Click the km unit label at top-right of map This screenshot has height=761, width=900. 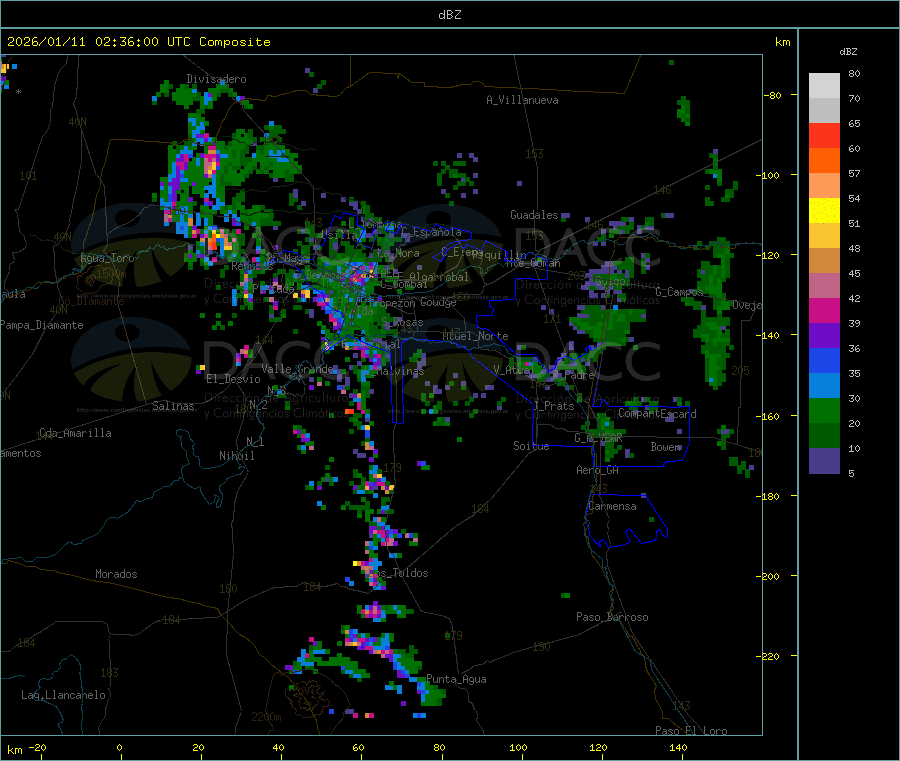pyautogui.click(x=782, y=42)
